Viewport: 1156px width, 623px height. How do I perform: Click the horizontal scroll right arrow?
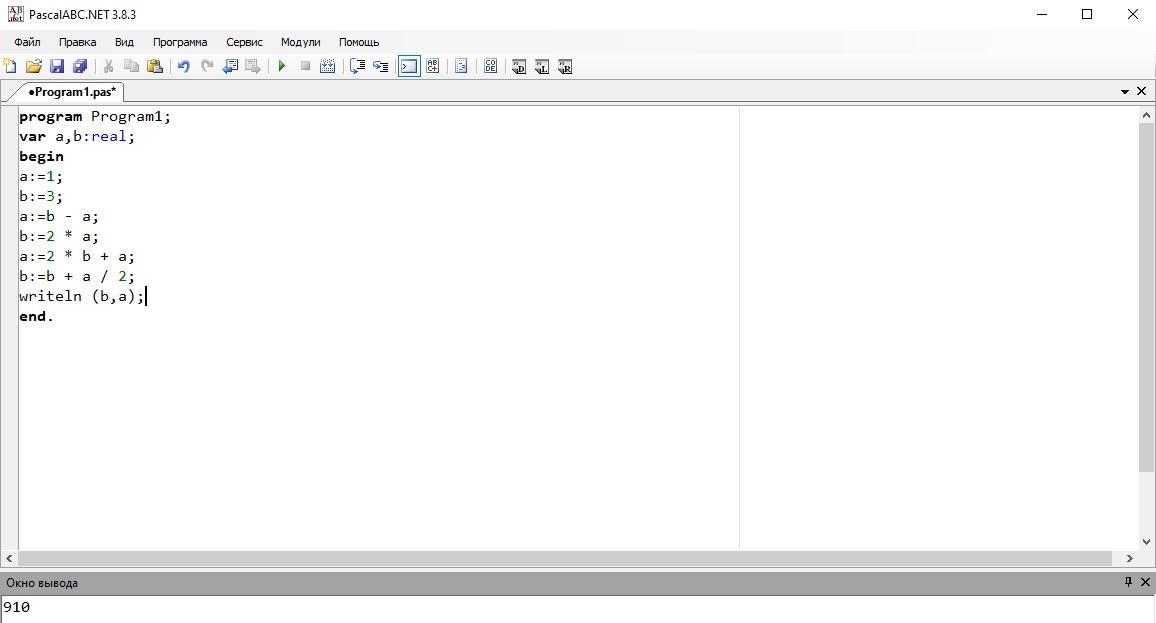(x=1129, y=559)
